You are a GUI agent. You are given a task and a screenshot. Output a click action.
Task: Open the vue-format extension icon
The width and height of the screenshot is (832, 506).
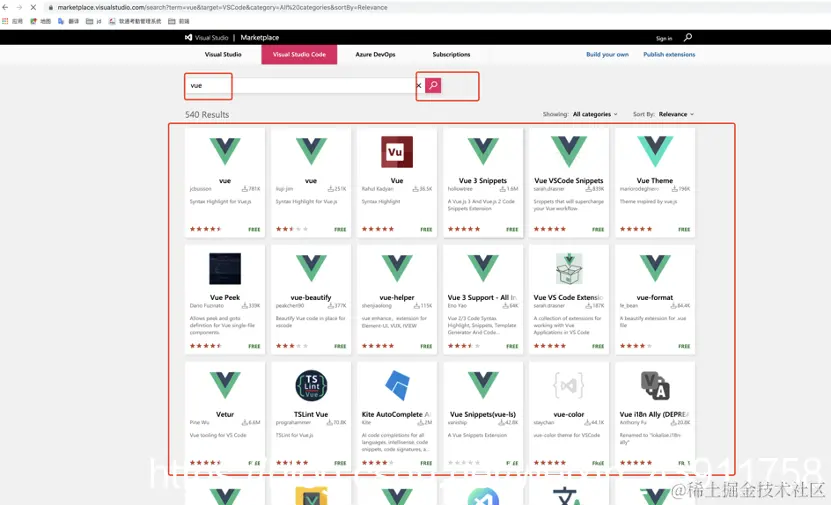coord(655,268)
